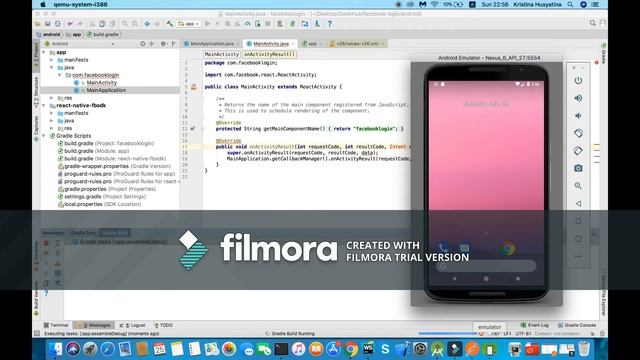
Task: Click the Gradle build progress bar
Action: point(449,333)
